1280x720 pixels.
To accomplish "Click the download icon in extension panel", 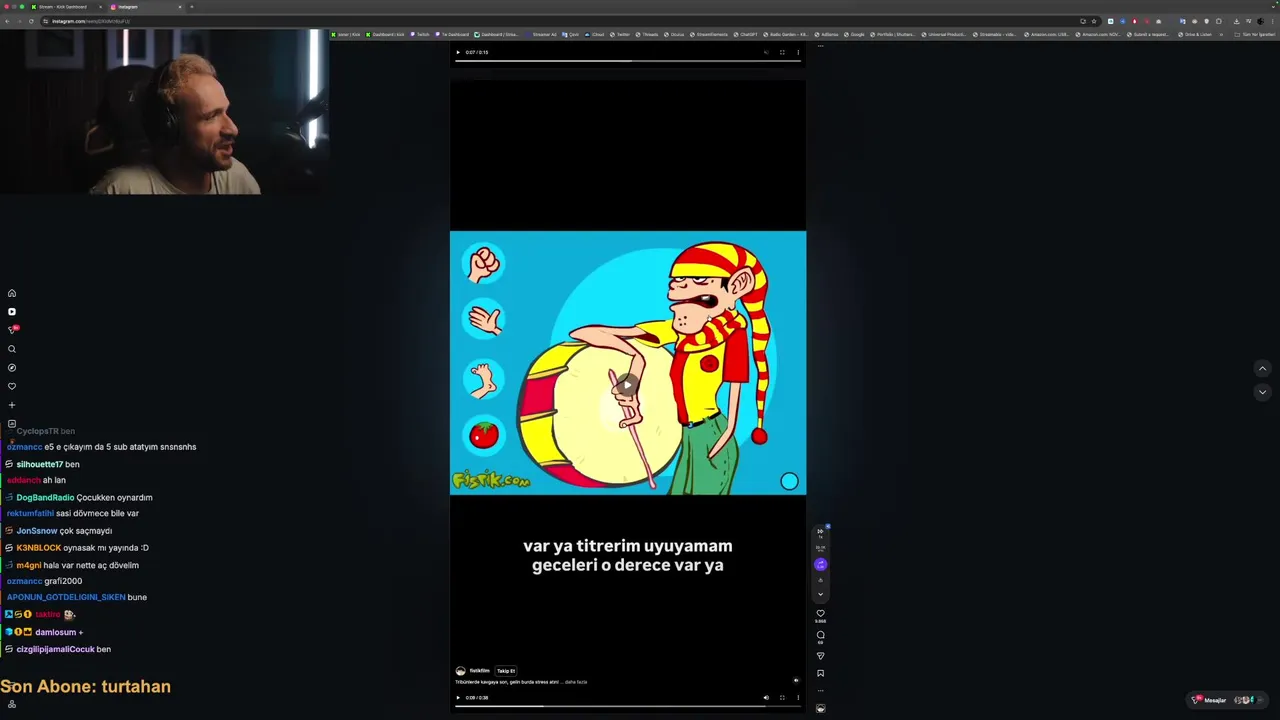I will pos(820,580).
